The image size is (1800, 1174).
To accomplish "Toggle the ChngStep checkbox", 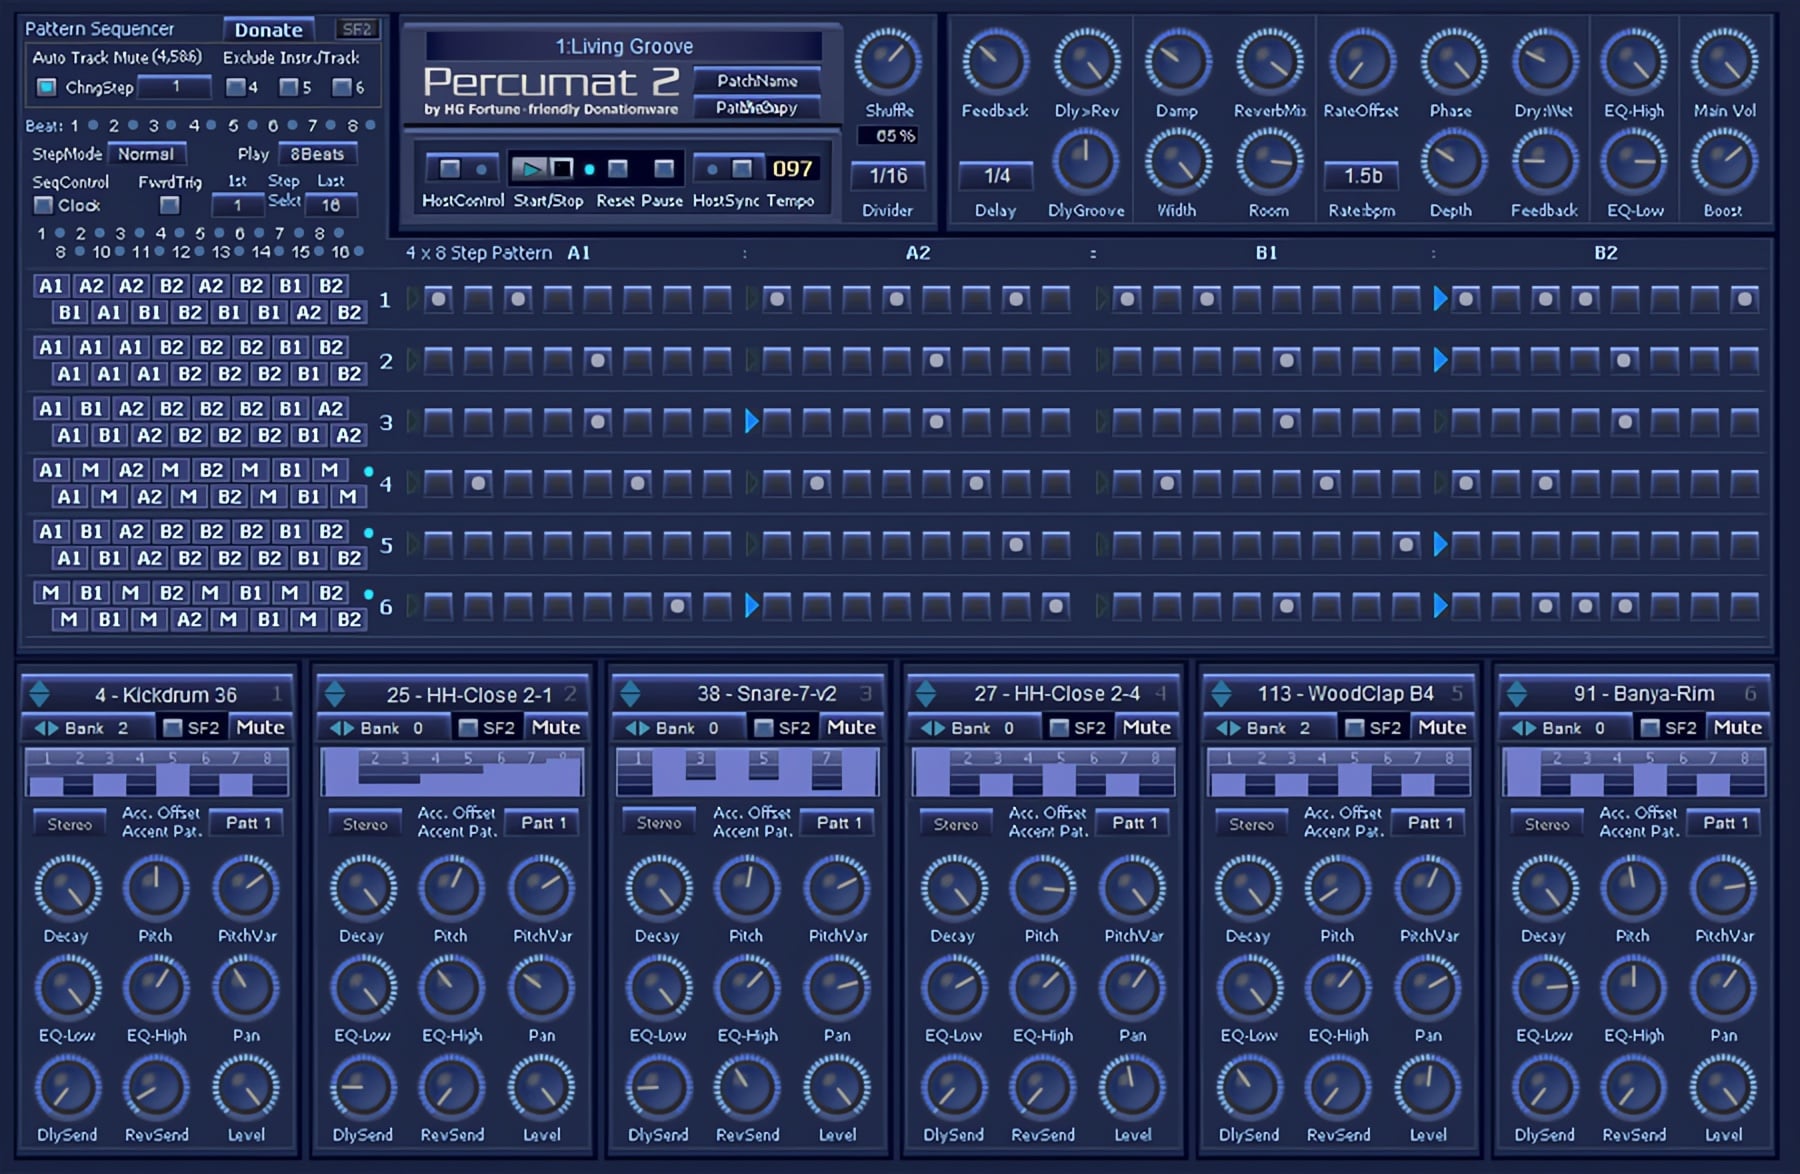I will (46, 87).
